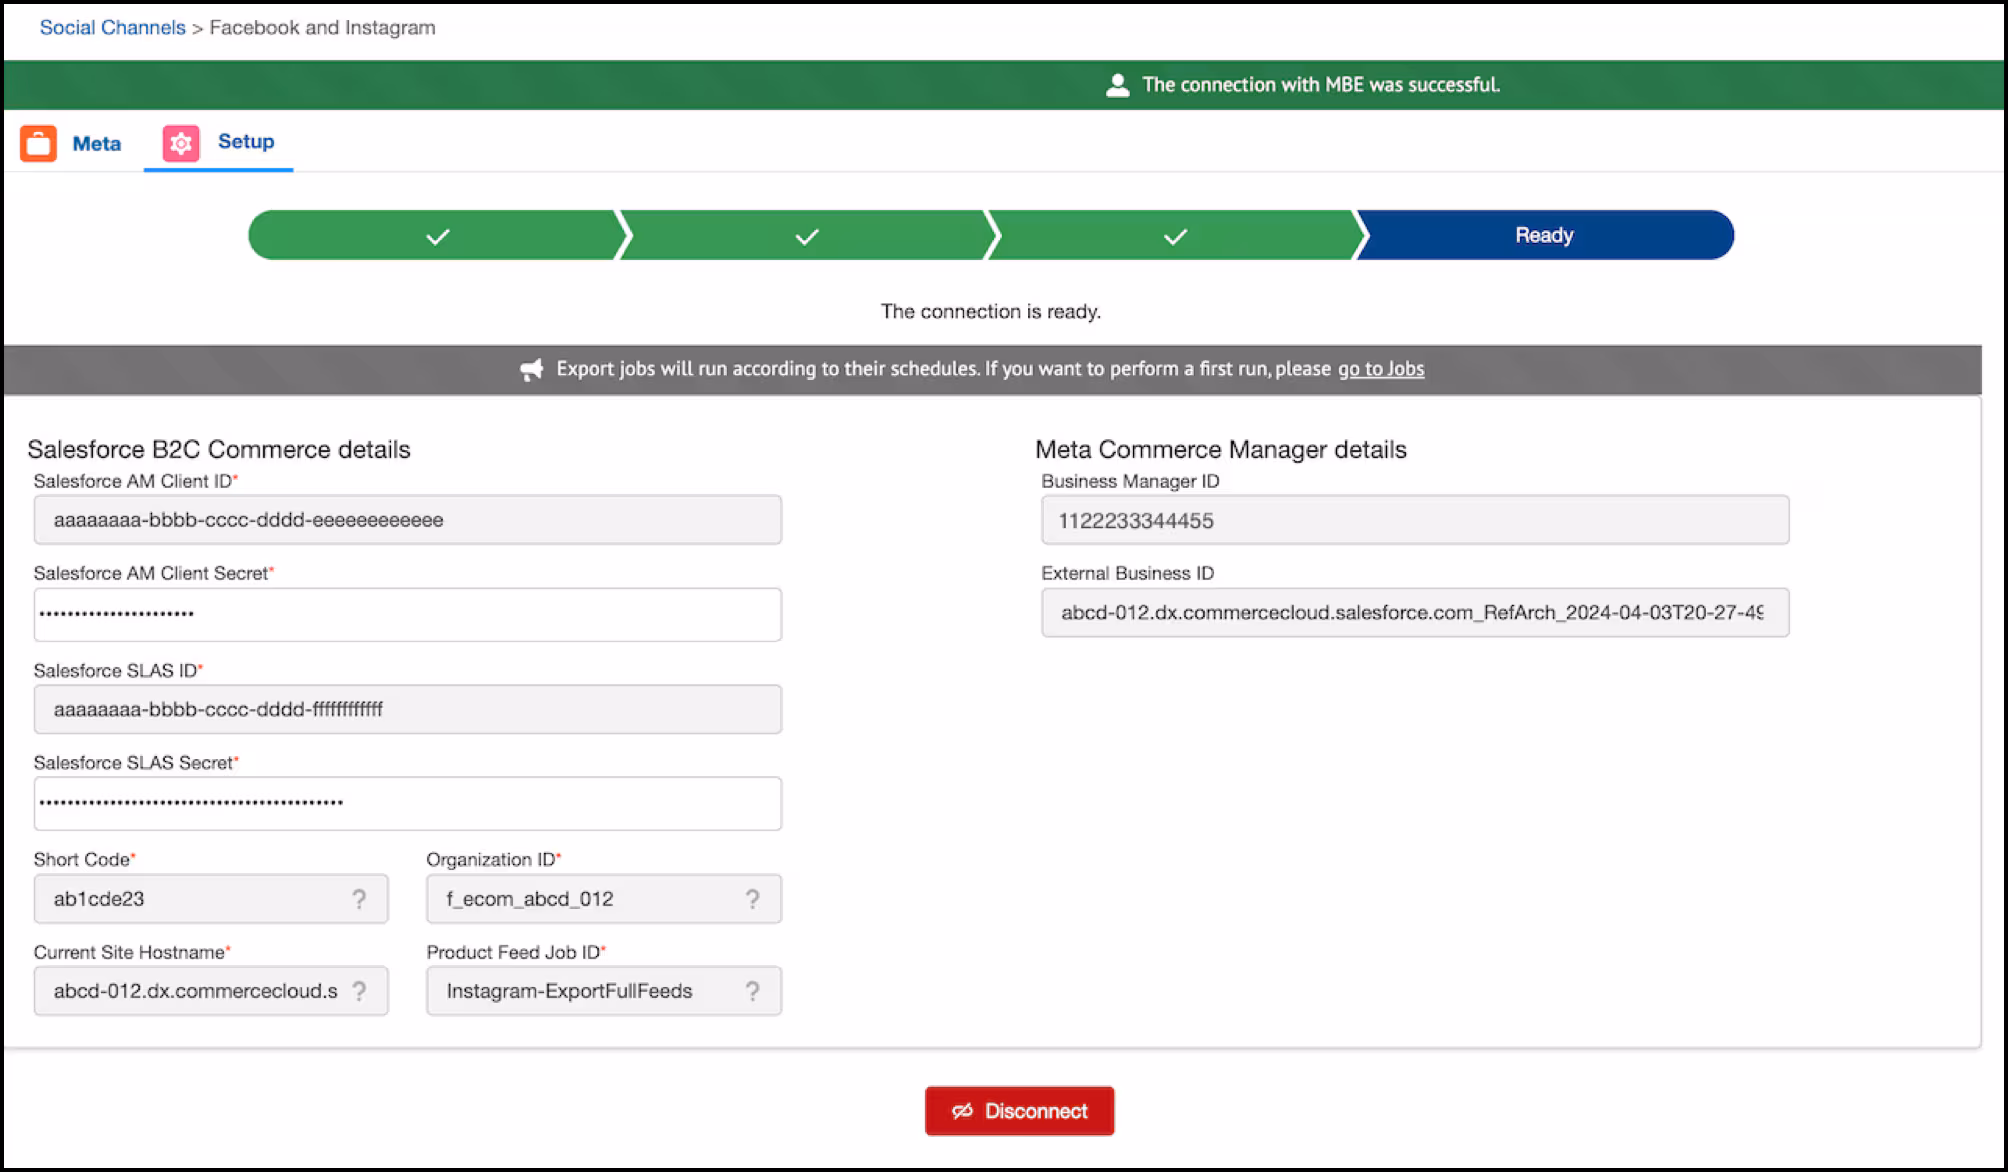Click the second completed step checkmark
This screenshot has width=2008, height=1172.
pyautogui.click(x=807, y=236)
